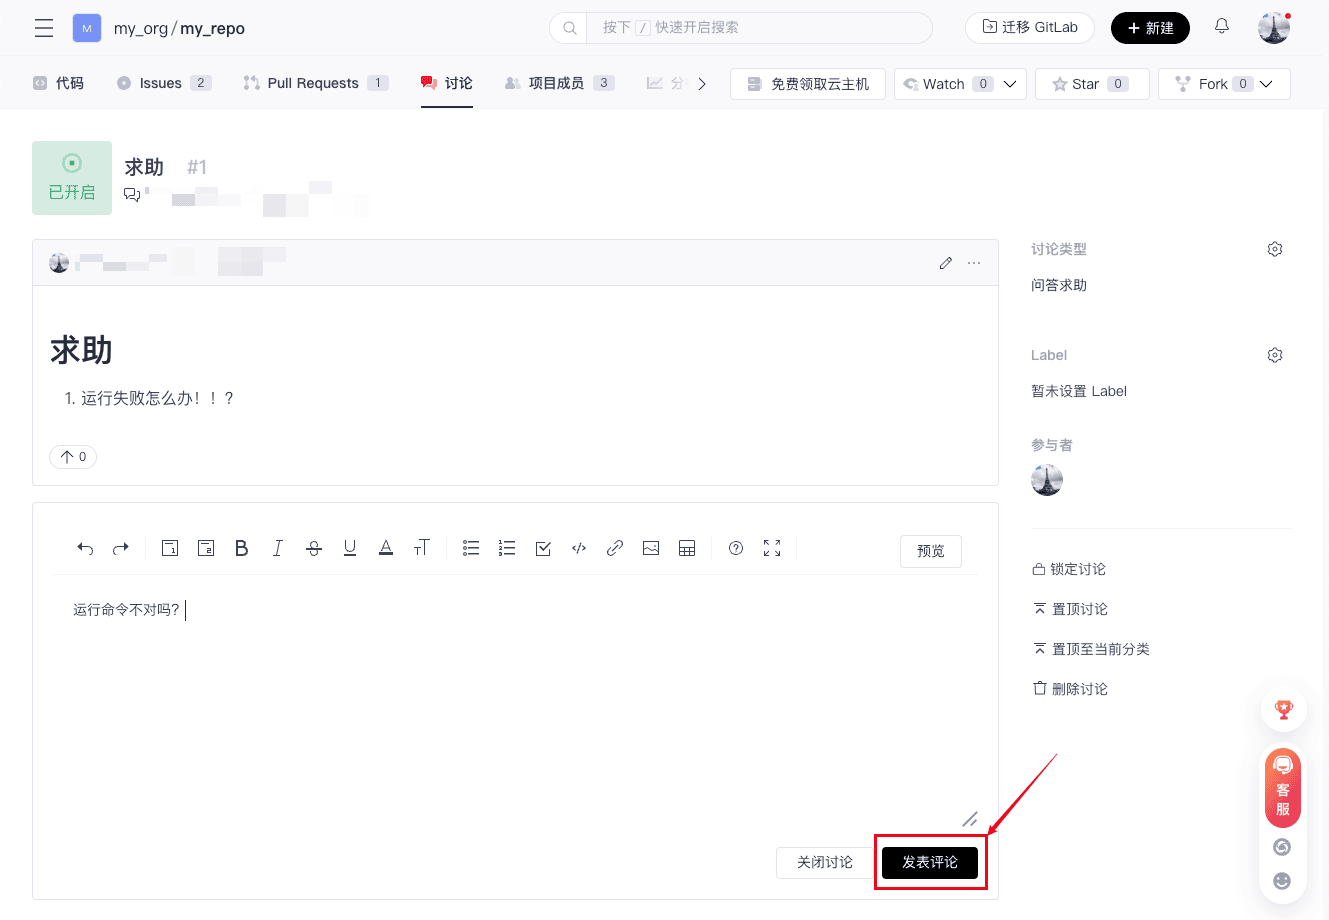Viewport: 1329px width, 920px height.
Task: Insert a task checklist in editor
Action: point(543,548)
